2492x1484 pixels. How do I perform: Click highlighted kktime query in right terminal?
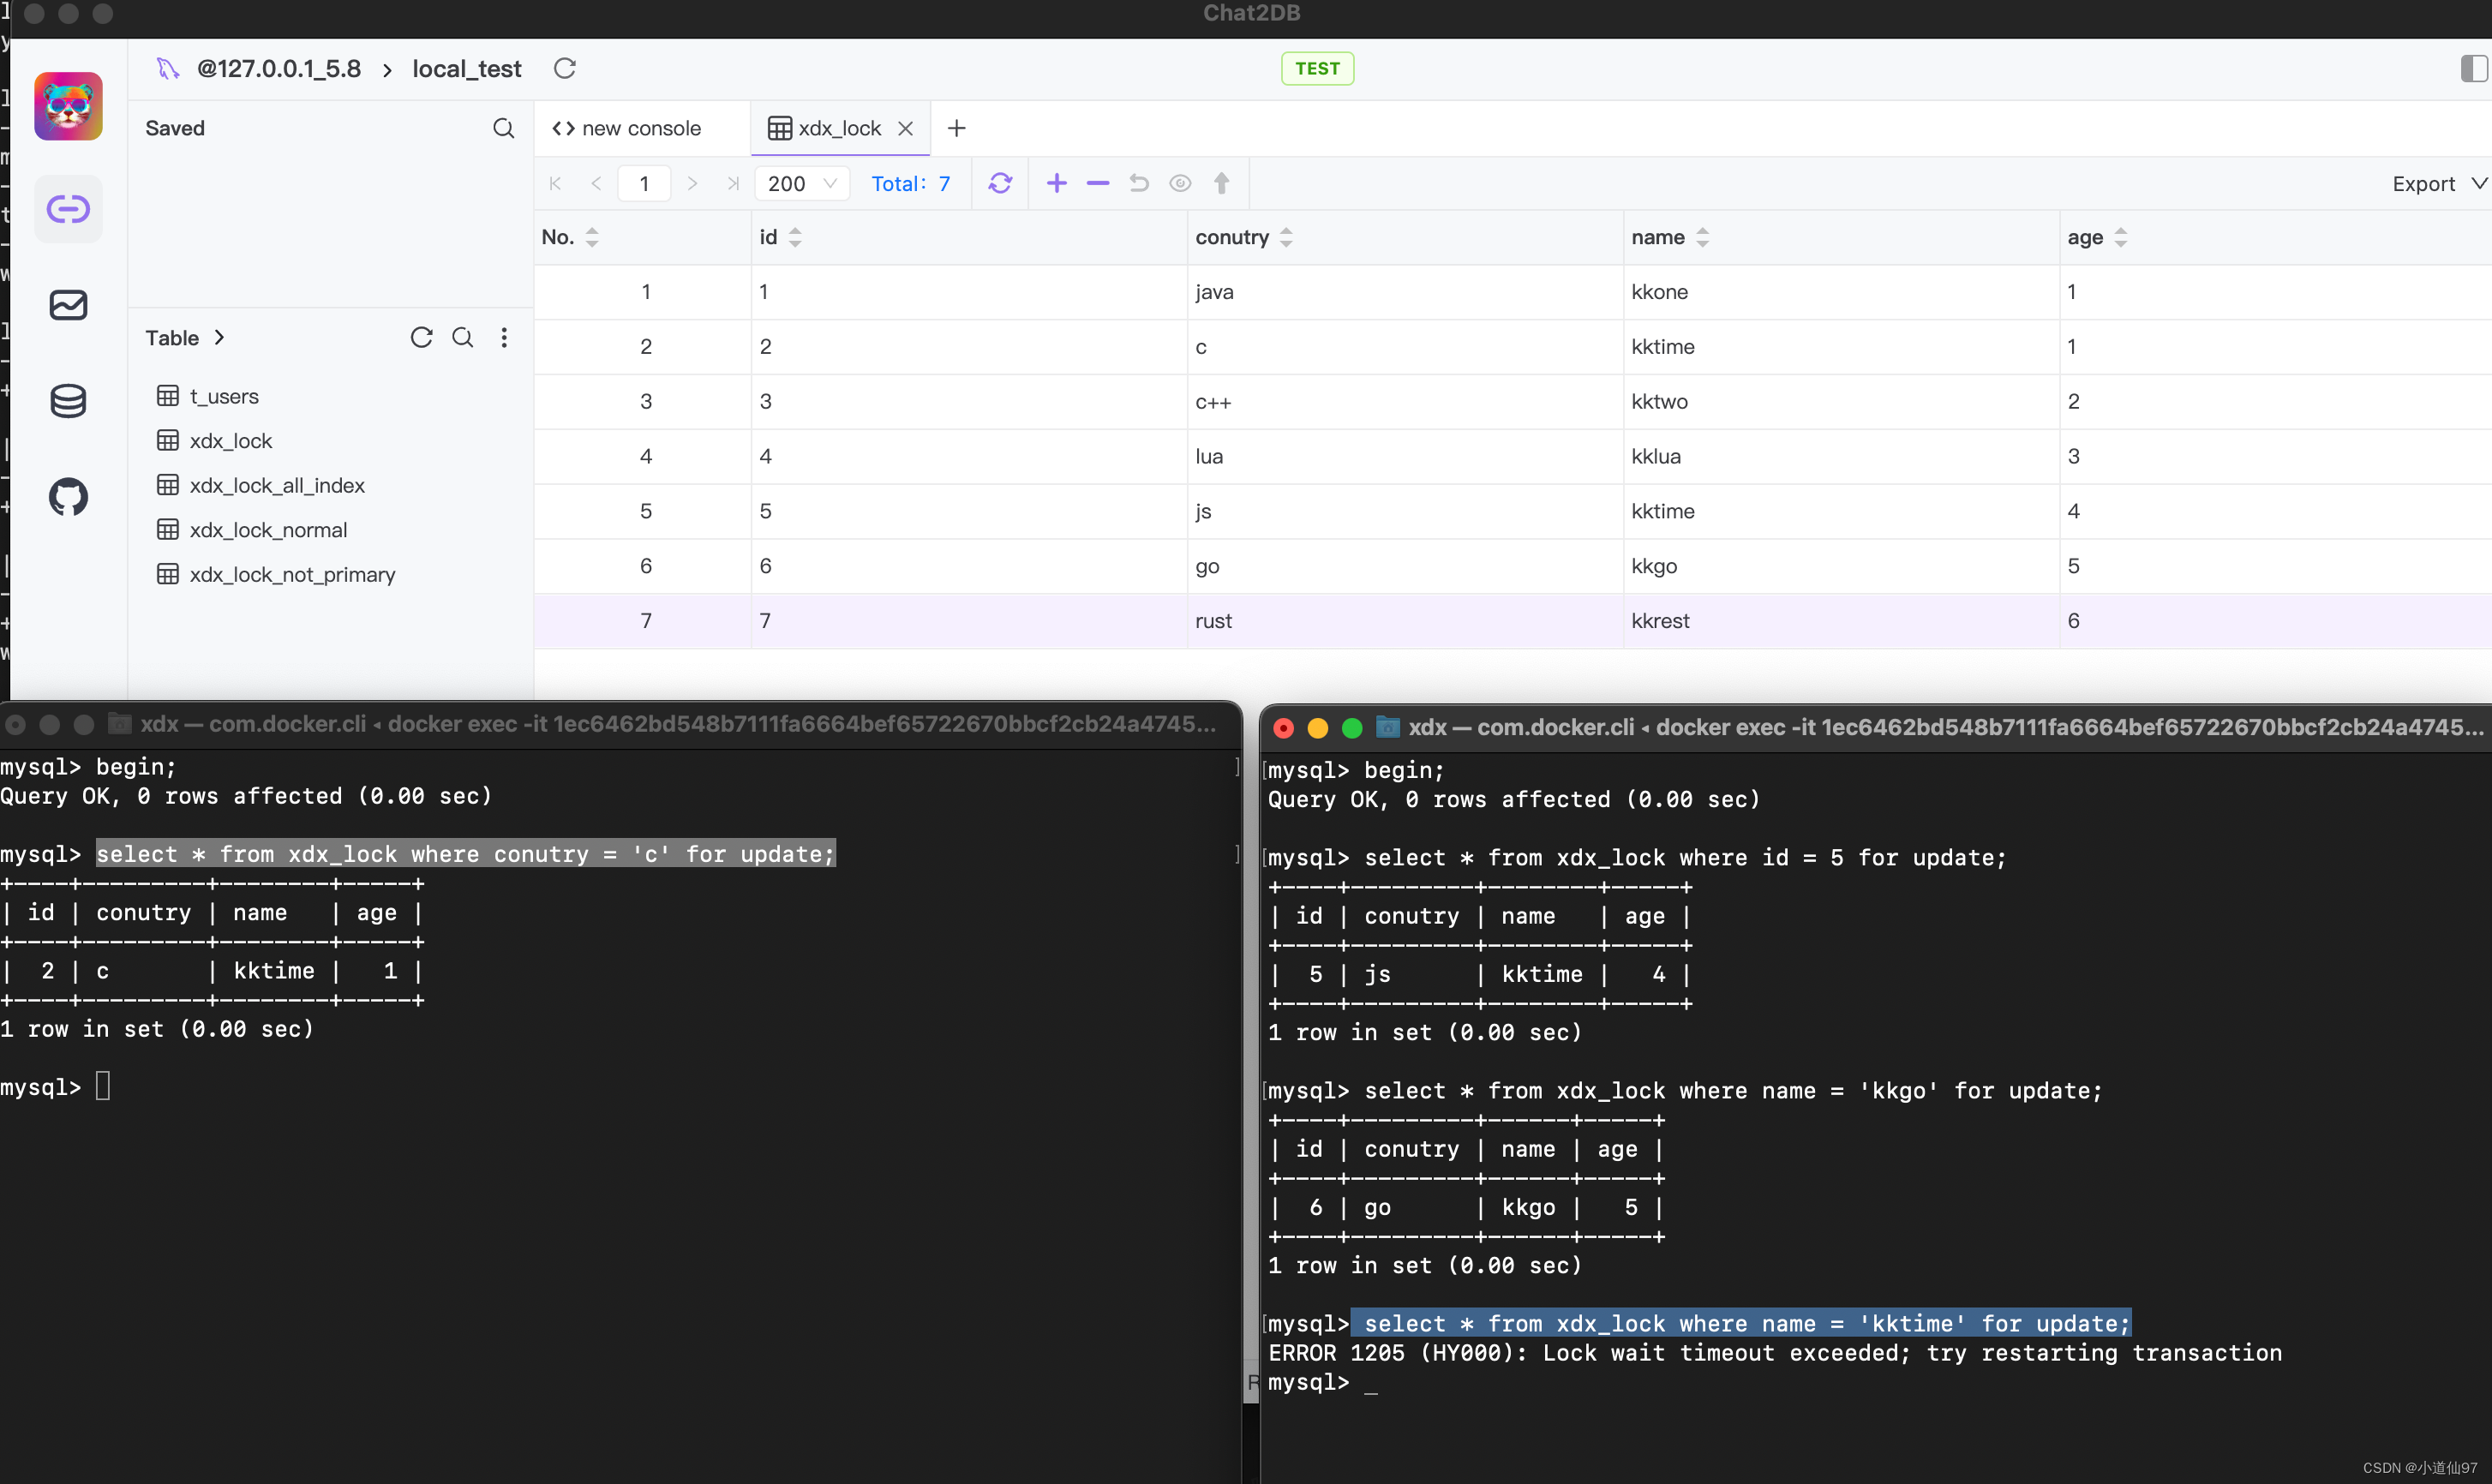coord(1741,1323)
